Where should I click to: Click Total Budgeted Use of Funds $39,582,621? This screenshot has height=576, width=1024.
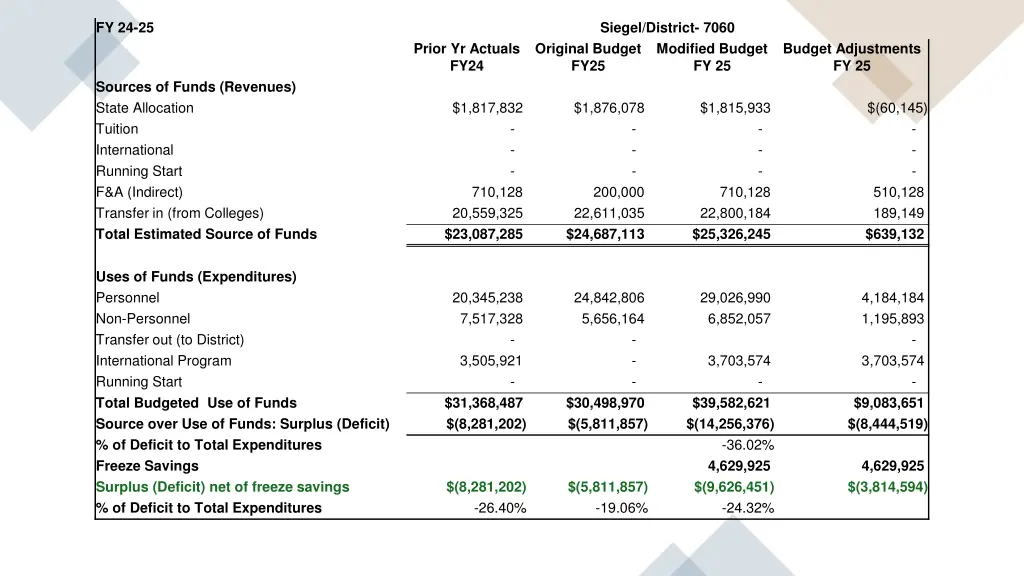pyautogui.click(x=731, y=403)
